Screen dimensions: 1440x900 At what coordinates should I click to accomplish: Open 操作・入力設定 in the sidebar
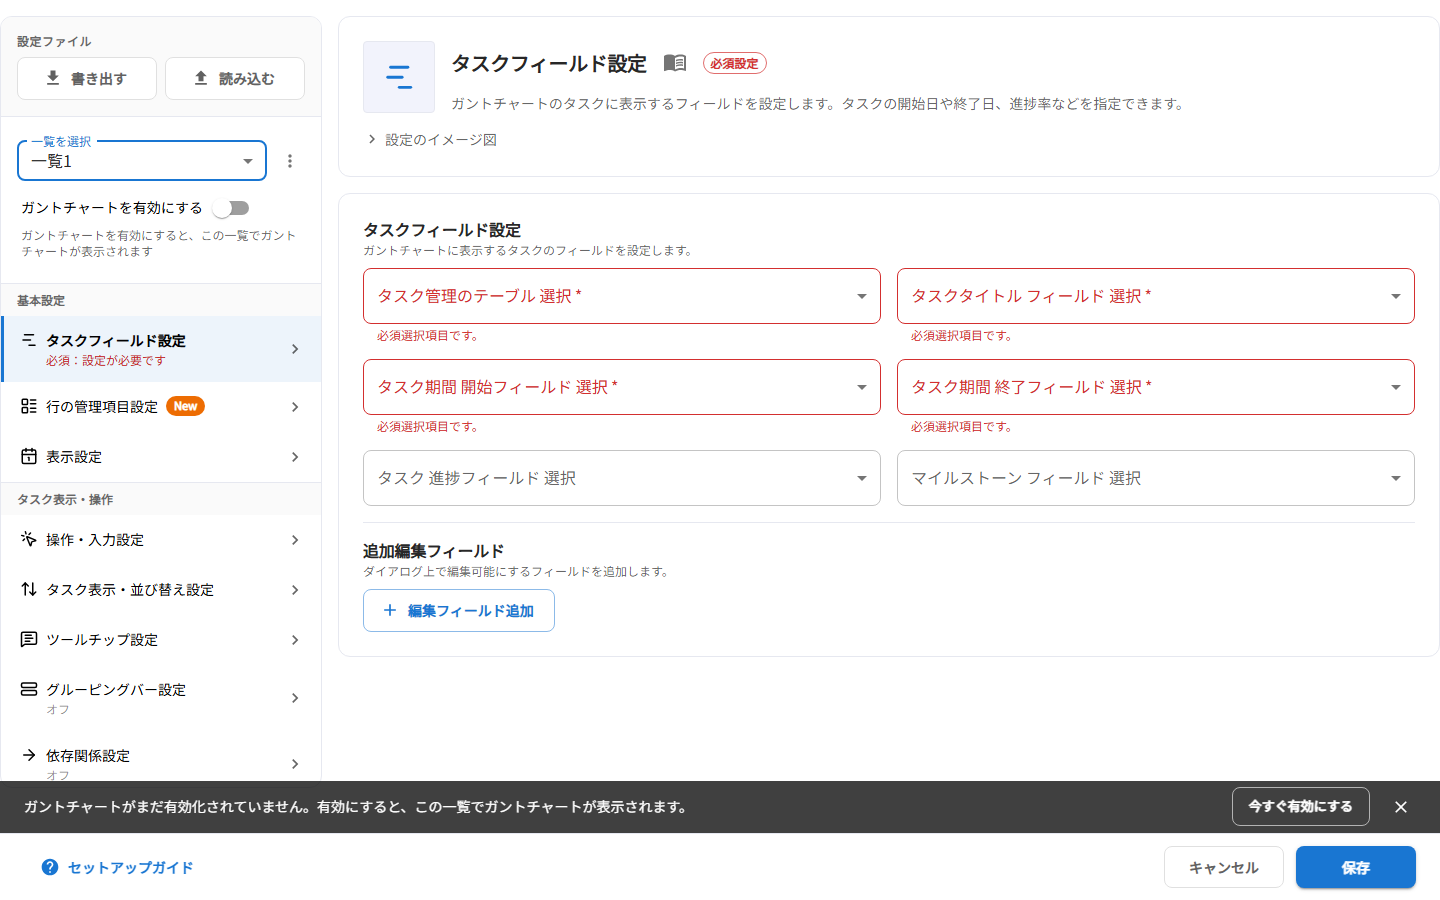click(x=161, y=540)
